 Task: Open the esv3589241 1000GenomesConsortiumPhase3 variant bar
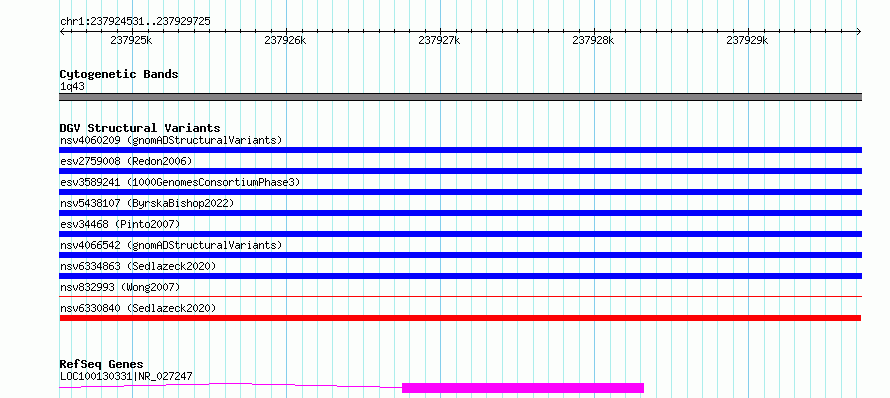tap(460, 192)
